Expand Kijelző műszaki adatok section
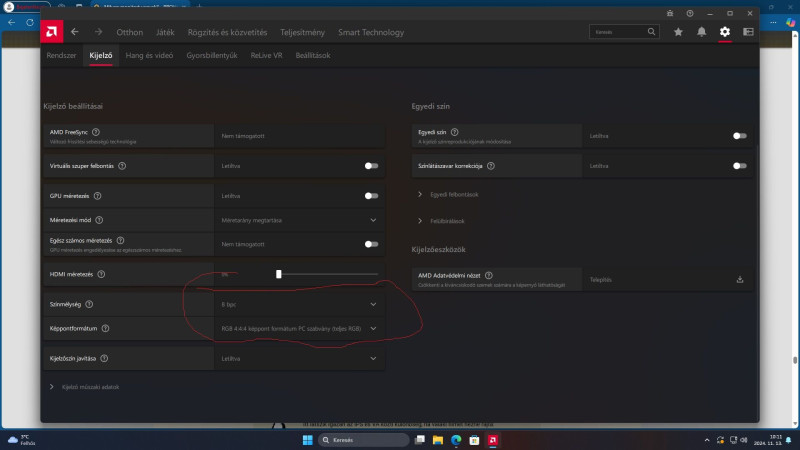 (x=85, y=387)
